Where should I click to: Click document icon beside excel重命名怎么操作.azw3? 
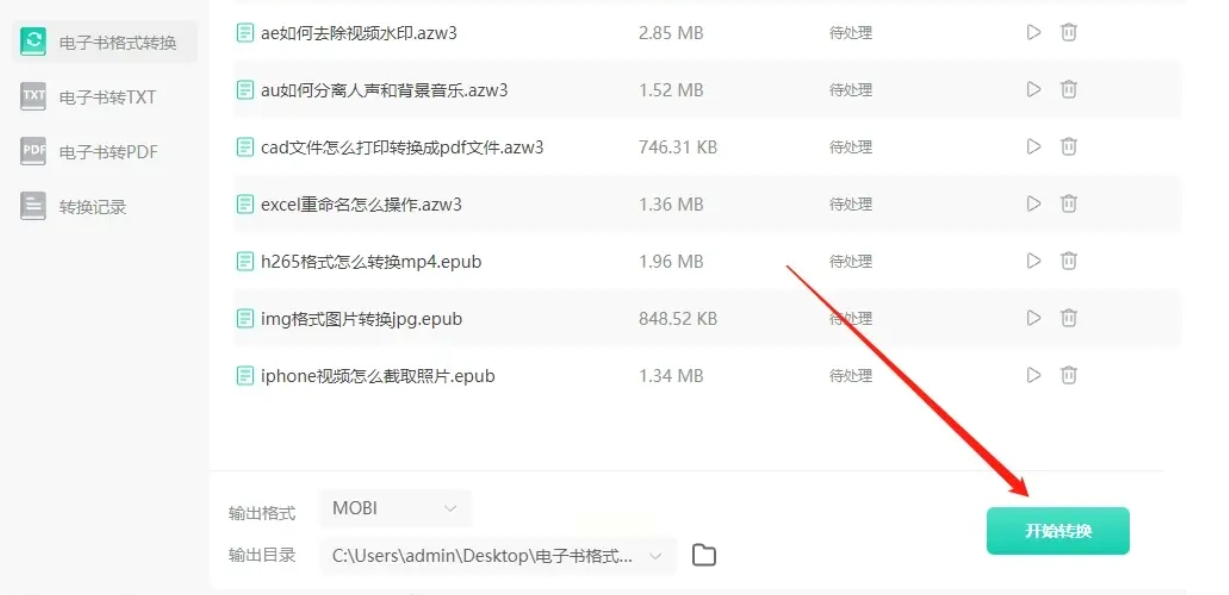coord(245,204)
